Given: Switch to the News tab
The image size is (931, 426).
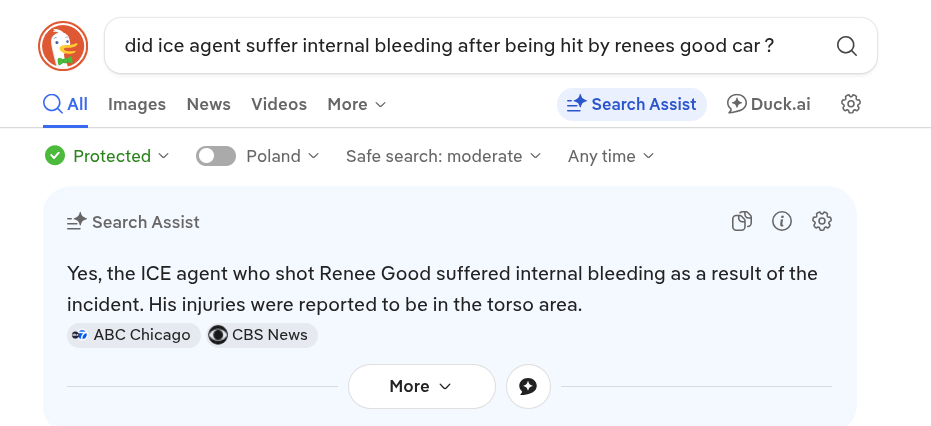Looking at the screenshot, I should (208, 104).
